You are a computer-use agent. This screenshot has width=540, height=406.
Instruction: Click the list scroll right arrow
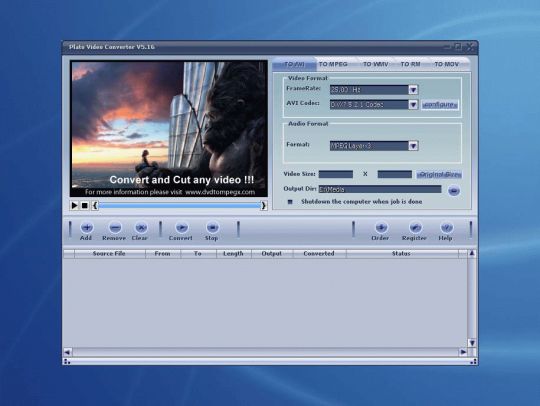pyautogui.click(x=463, y=352)
